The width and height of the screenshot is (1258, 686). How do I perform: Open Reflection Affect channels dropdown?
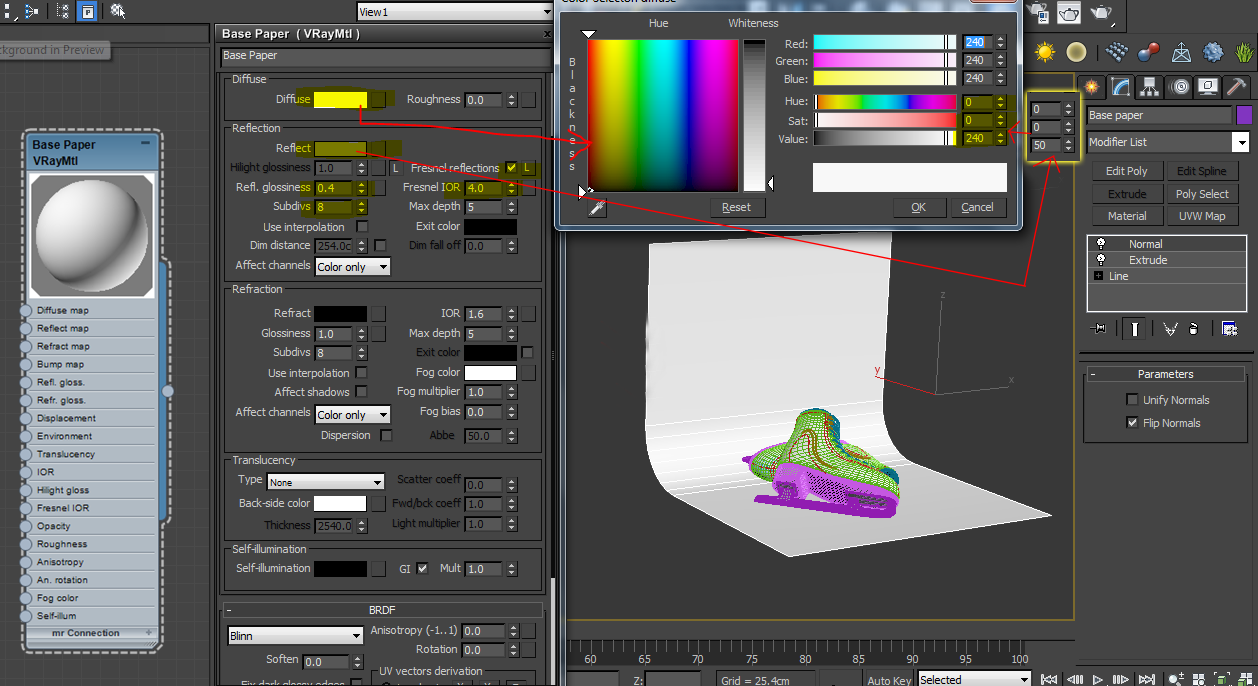[x=352, y=266]
